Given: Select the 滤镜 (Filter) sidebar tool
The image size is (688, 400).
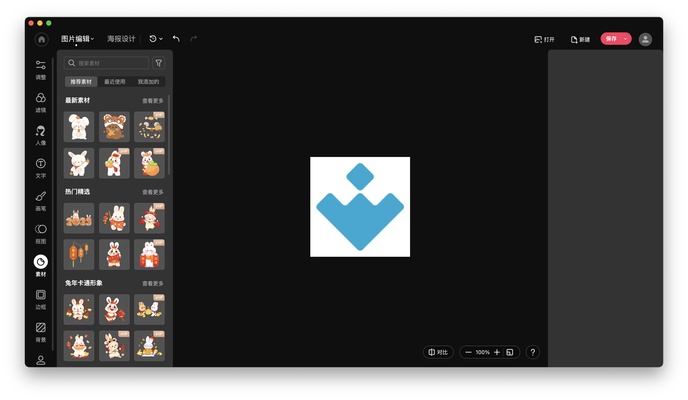Looking at the screenshot, I should [41, 102].
